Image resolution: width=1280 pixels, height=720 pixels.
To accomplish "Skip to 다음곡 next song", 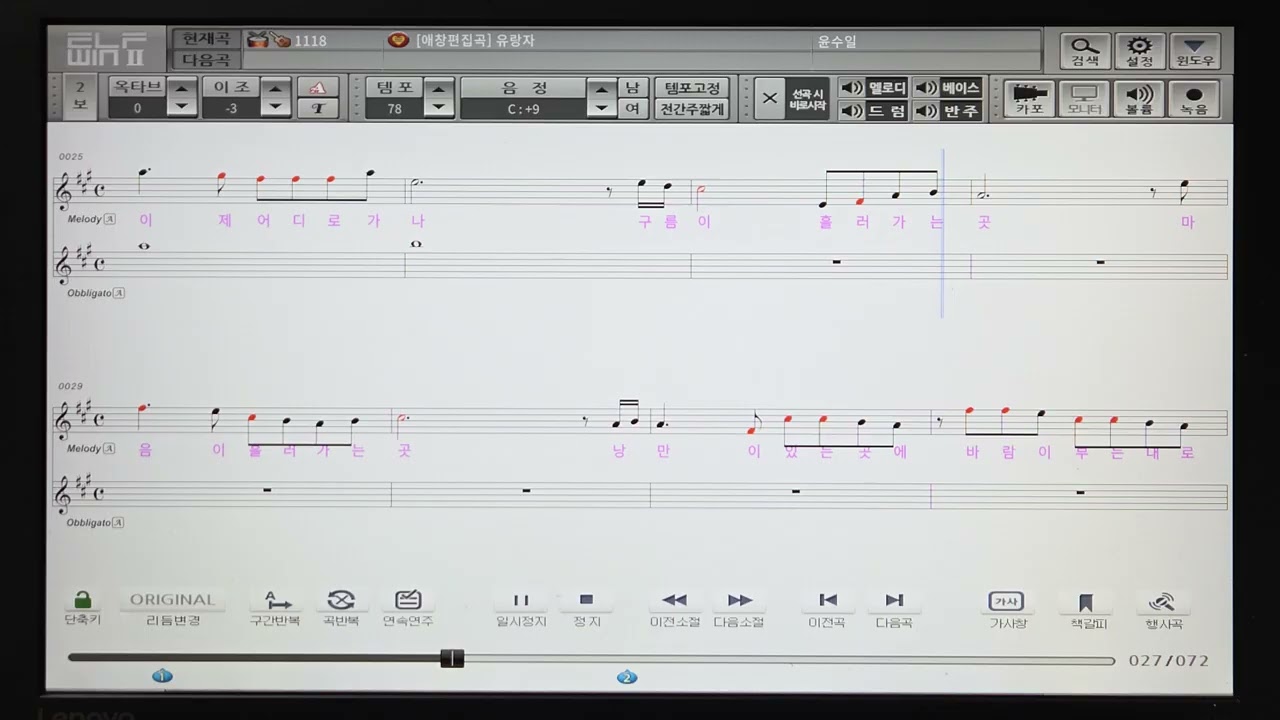I will 894,607.
